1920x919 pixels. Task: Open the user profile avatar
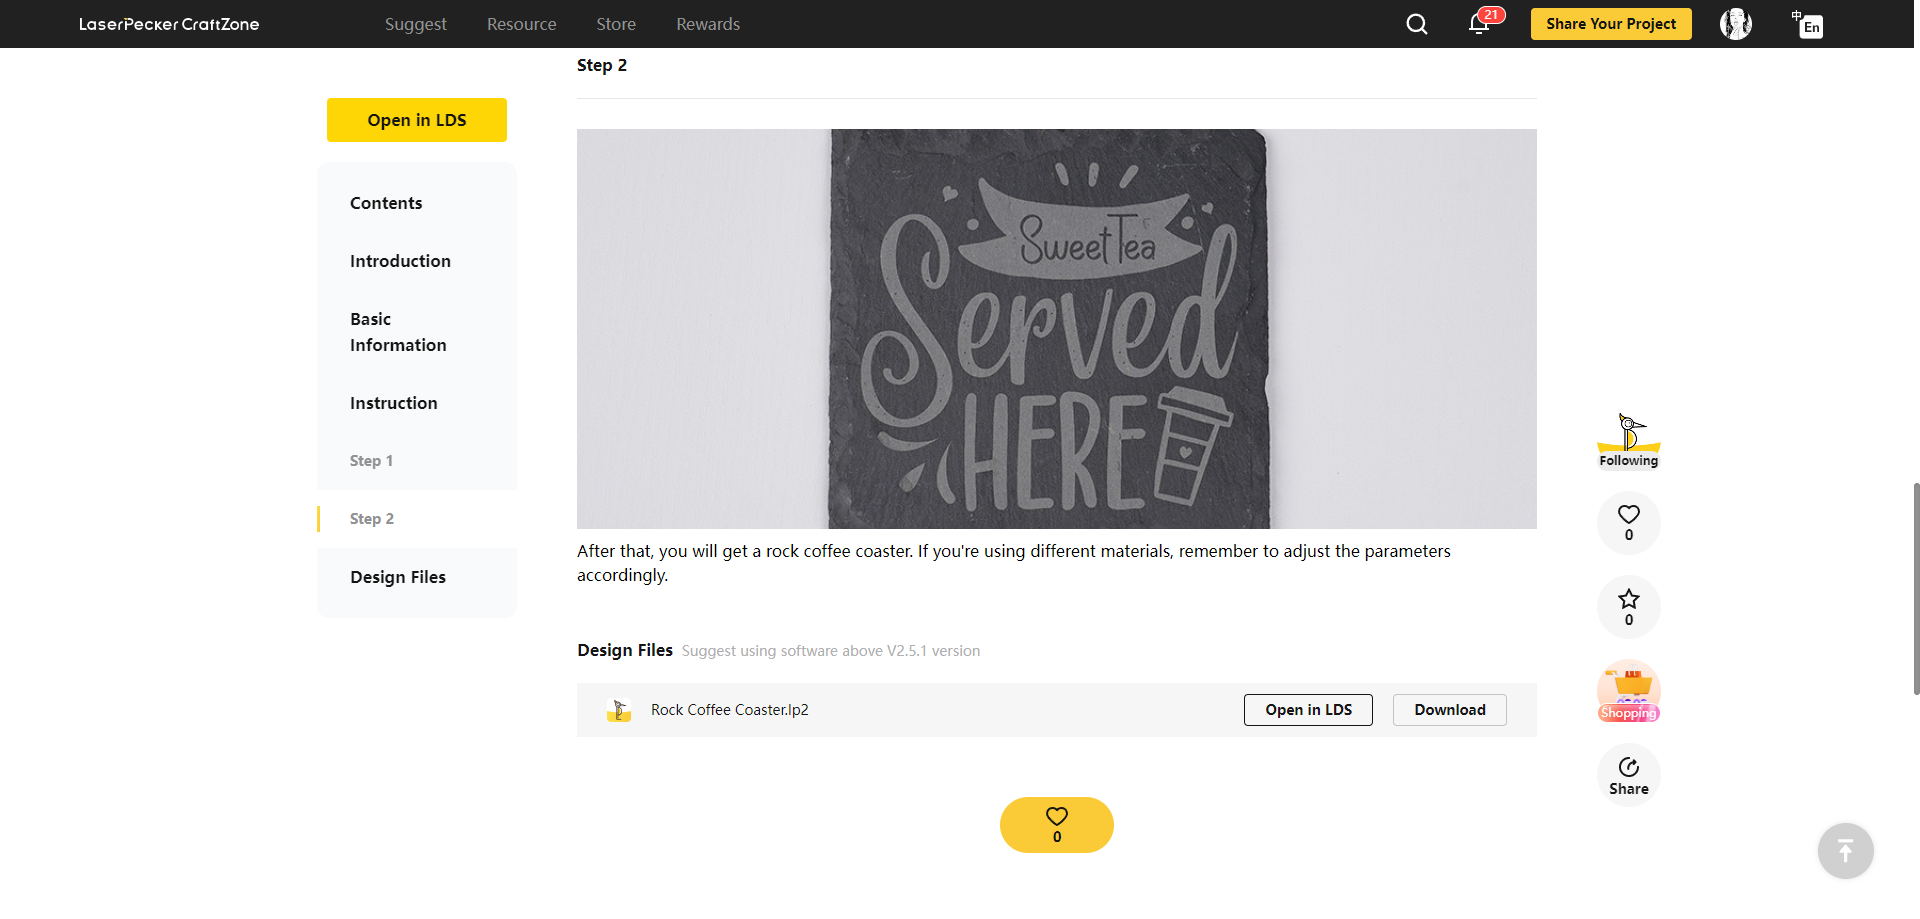pos(1736,24)
